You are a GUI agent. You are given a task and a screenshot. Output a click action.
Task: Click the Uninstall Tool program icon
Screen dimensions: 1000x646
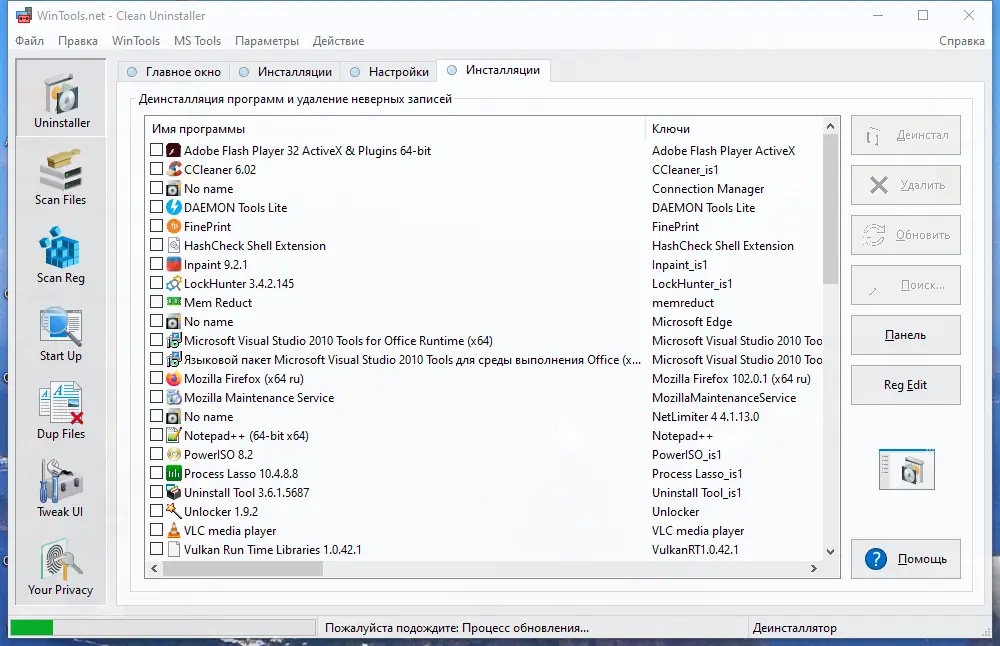pos(173,492)
